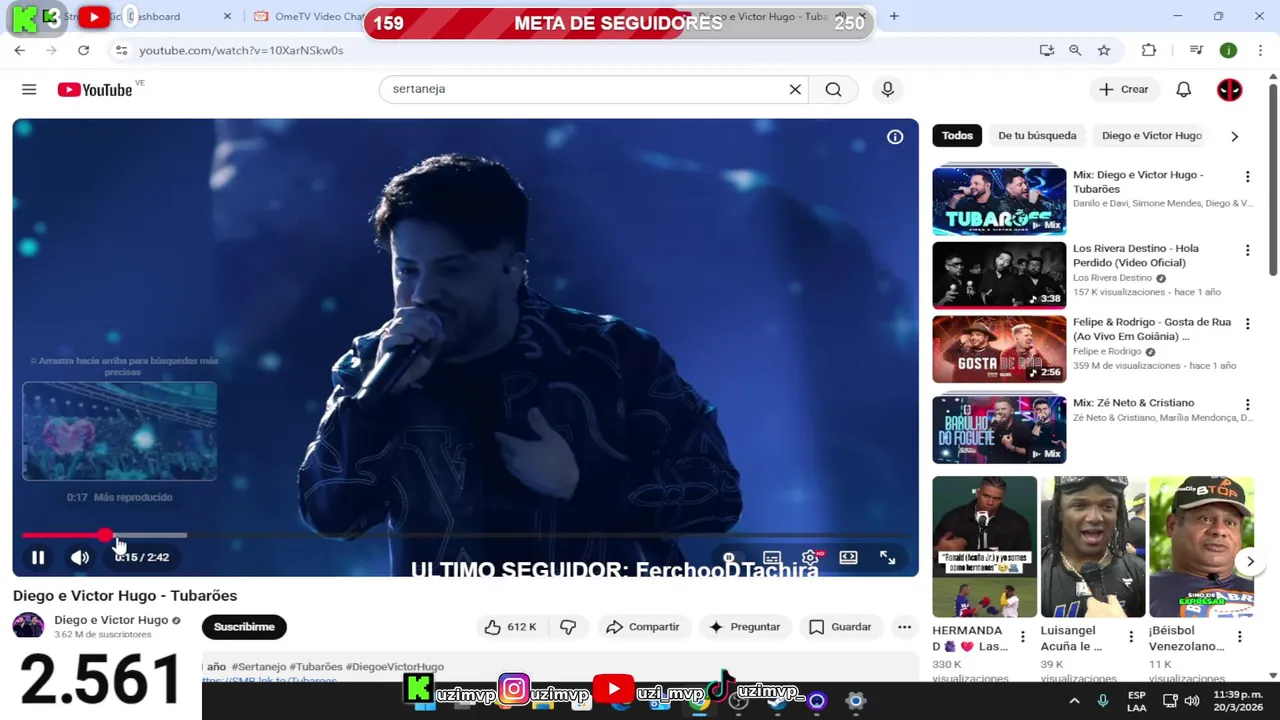Open the HERMANDAD short thumbnail
This screenshot has width=1280, height=720.
click(985, 547)
